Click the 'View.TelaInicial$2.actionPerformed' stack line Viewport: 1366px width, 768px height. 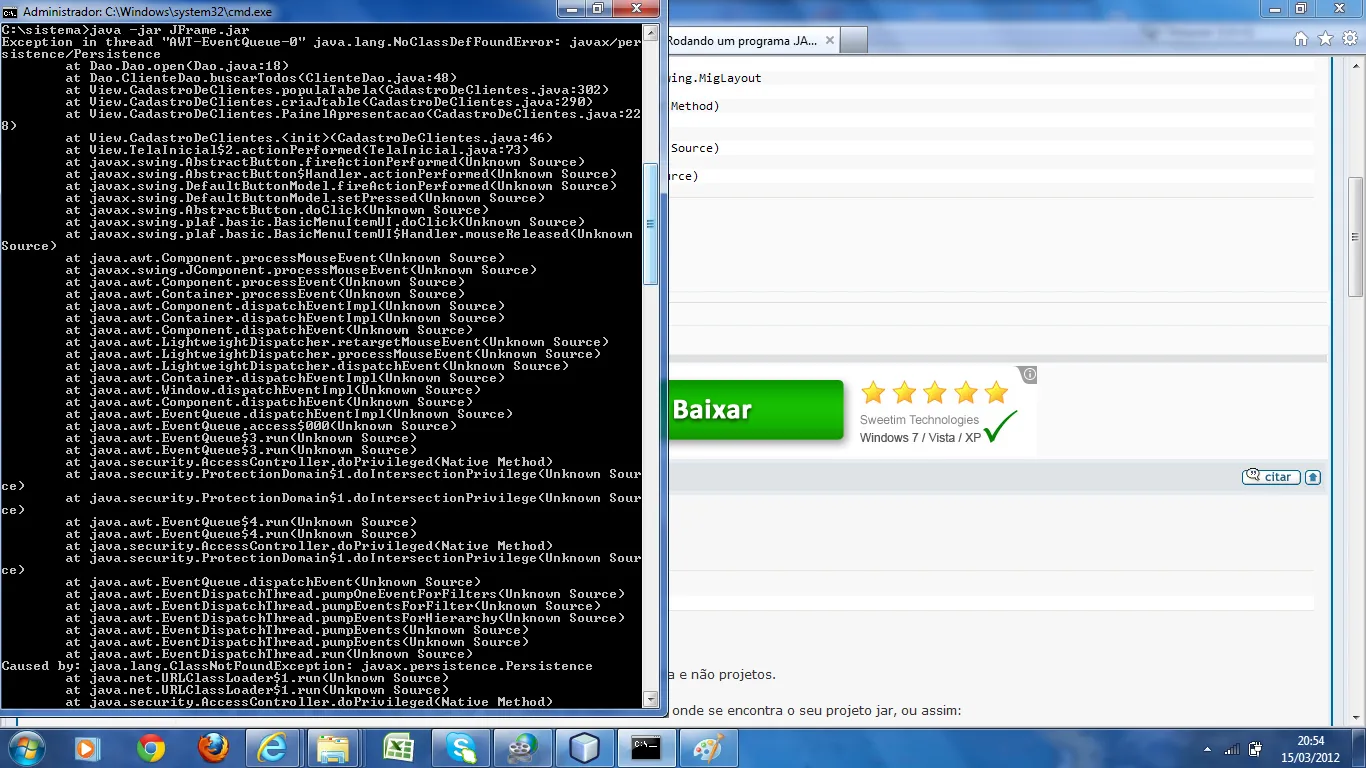(297, 150)
